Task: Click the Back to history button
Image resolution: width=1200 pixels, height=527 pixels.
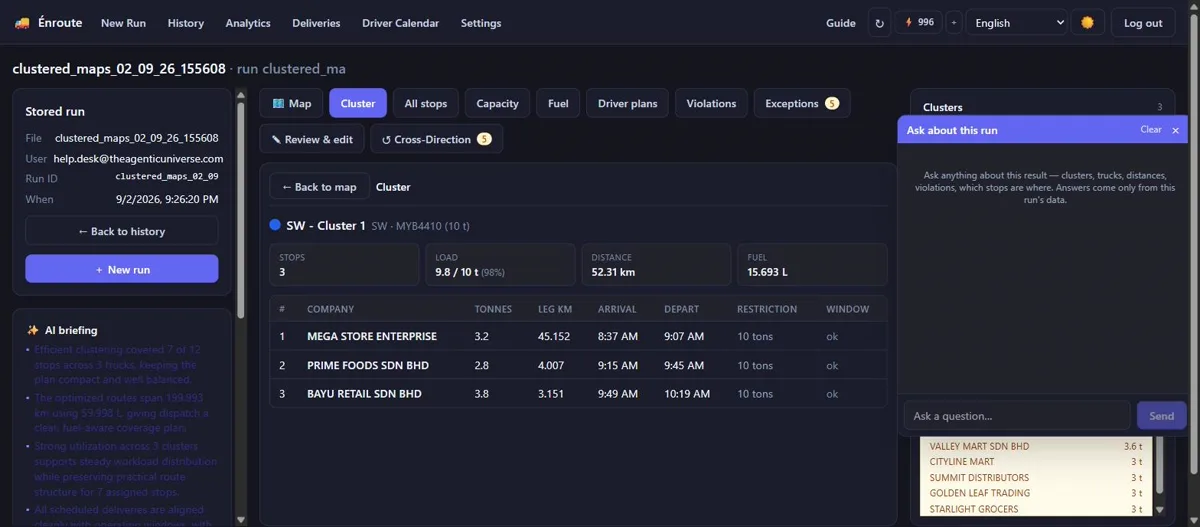Action: pyautogui.click(x=121, y=231)
